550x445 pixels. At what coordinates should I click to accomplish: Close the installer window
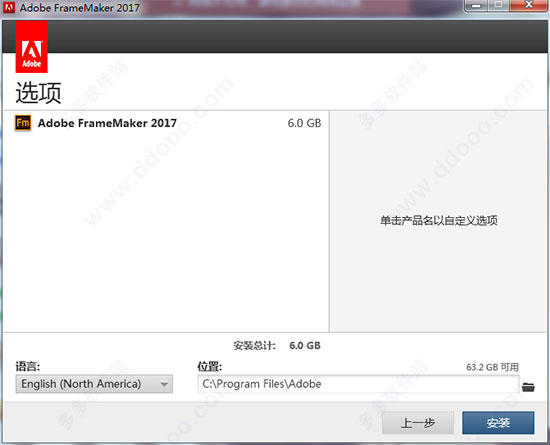tap(529, 5)
